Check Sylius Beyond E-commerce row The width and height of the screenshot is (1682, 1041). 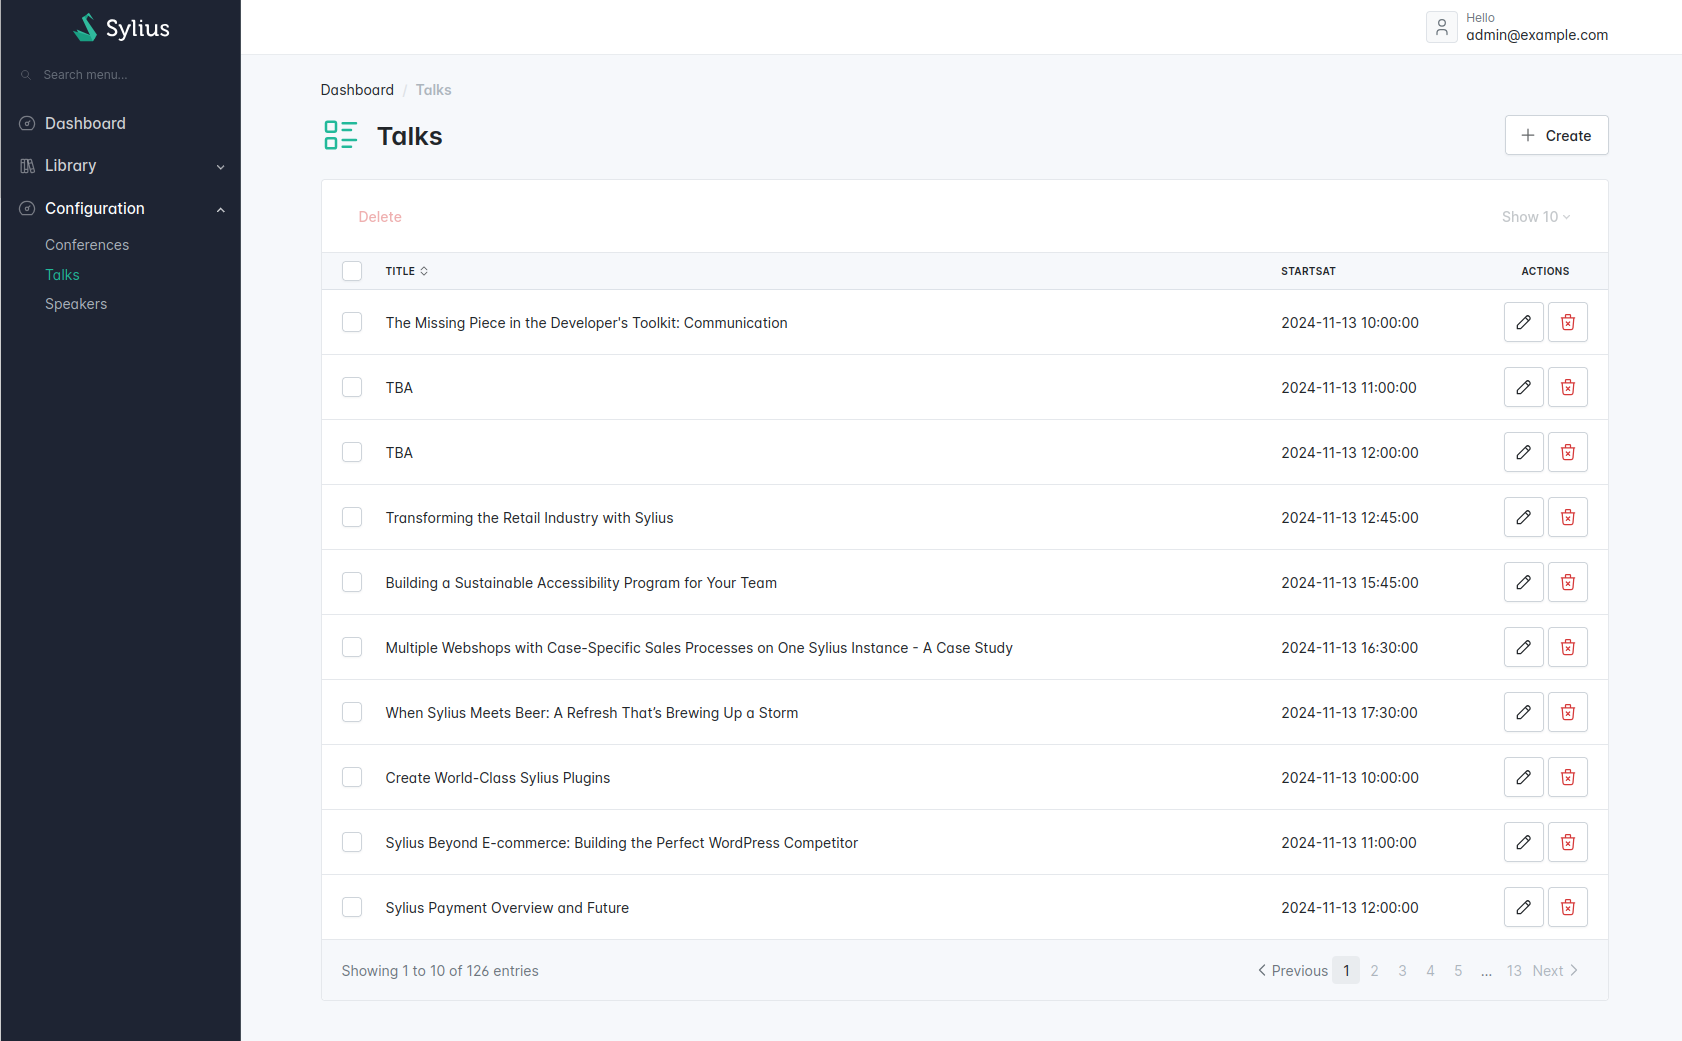[352, 842]
